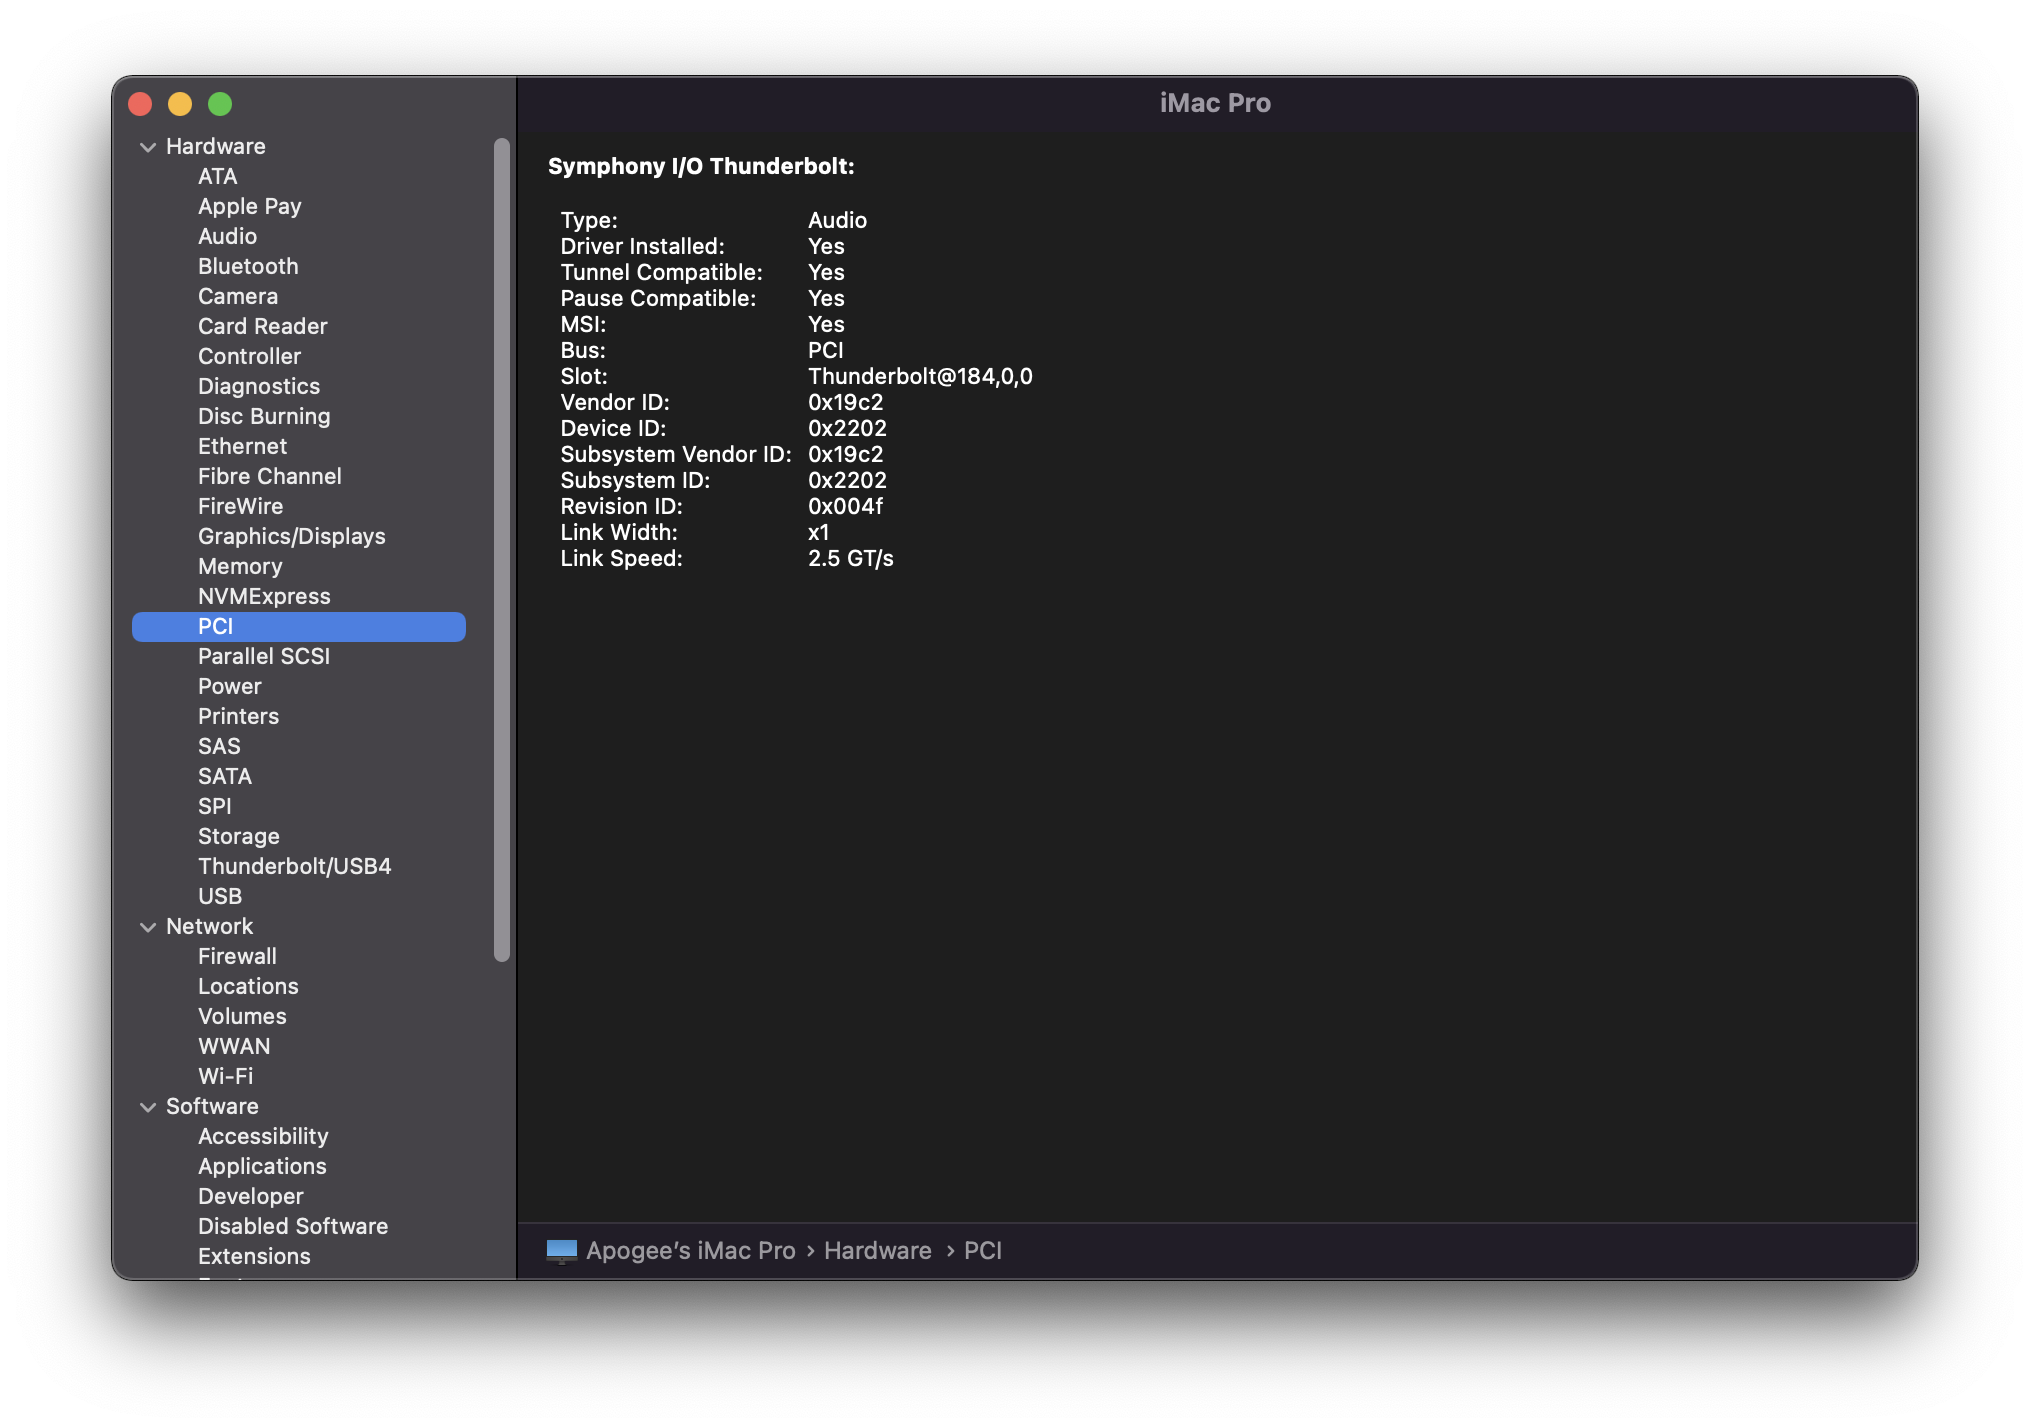Select ATA in the sidebar
The height and width of the screenshot is (1428, 2030).
point(217,177)
